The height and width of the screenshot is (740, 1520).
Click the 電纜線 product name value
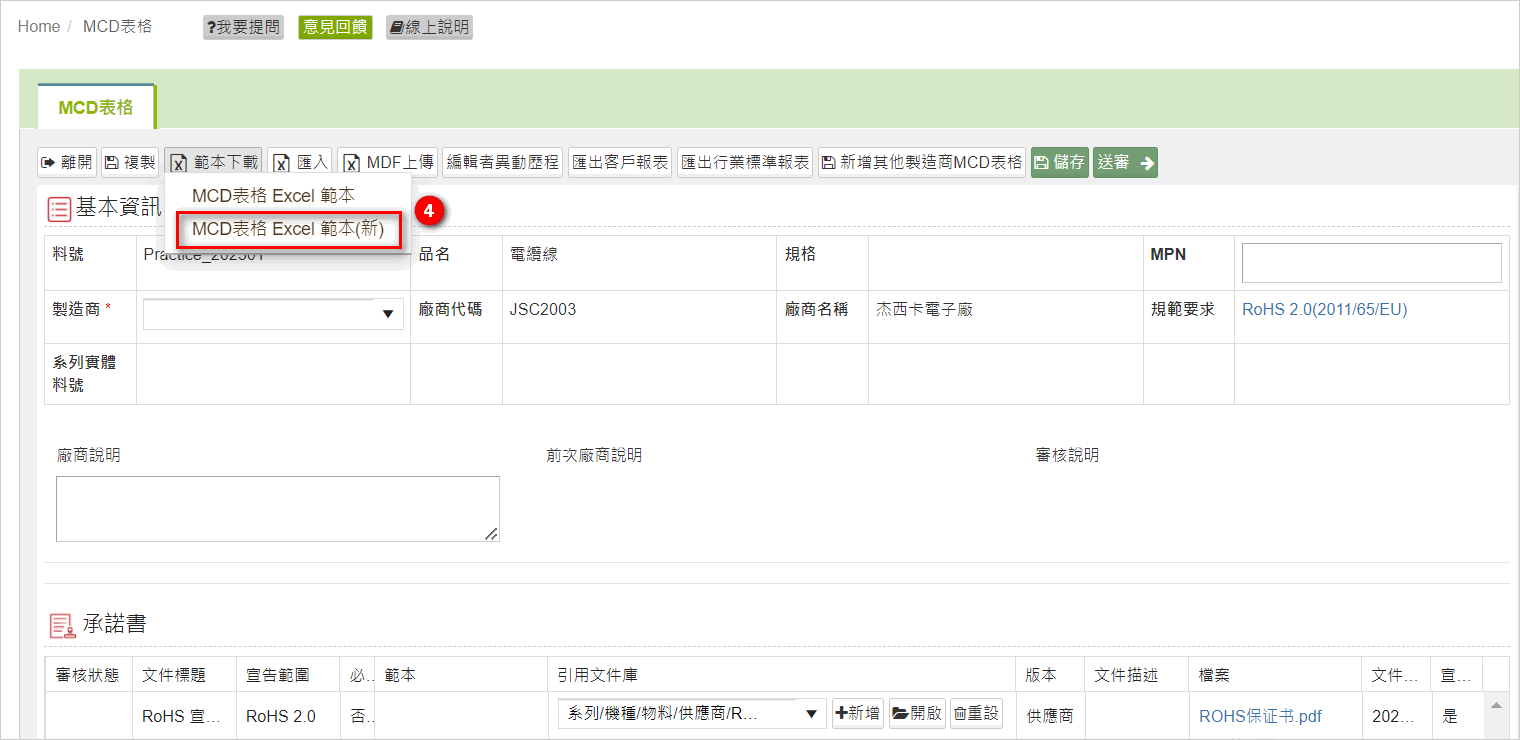point(534,254)
